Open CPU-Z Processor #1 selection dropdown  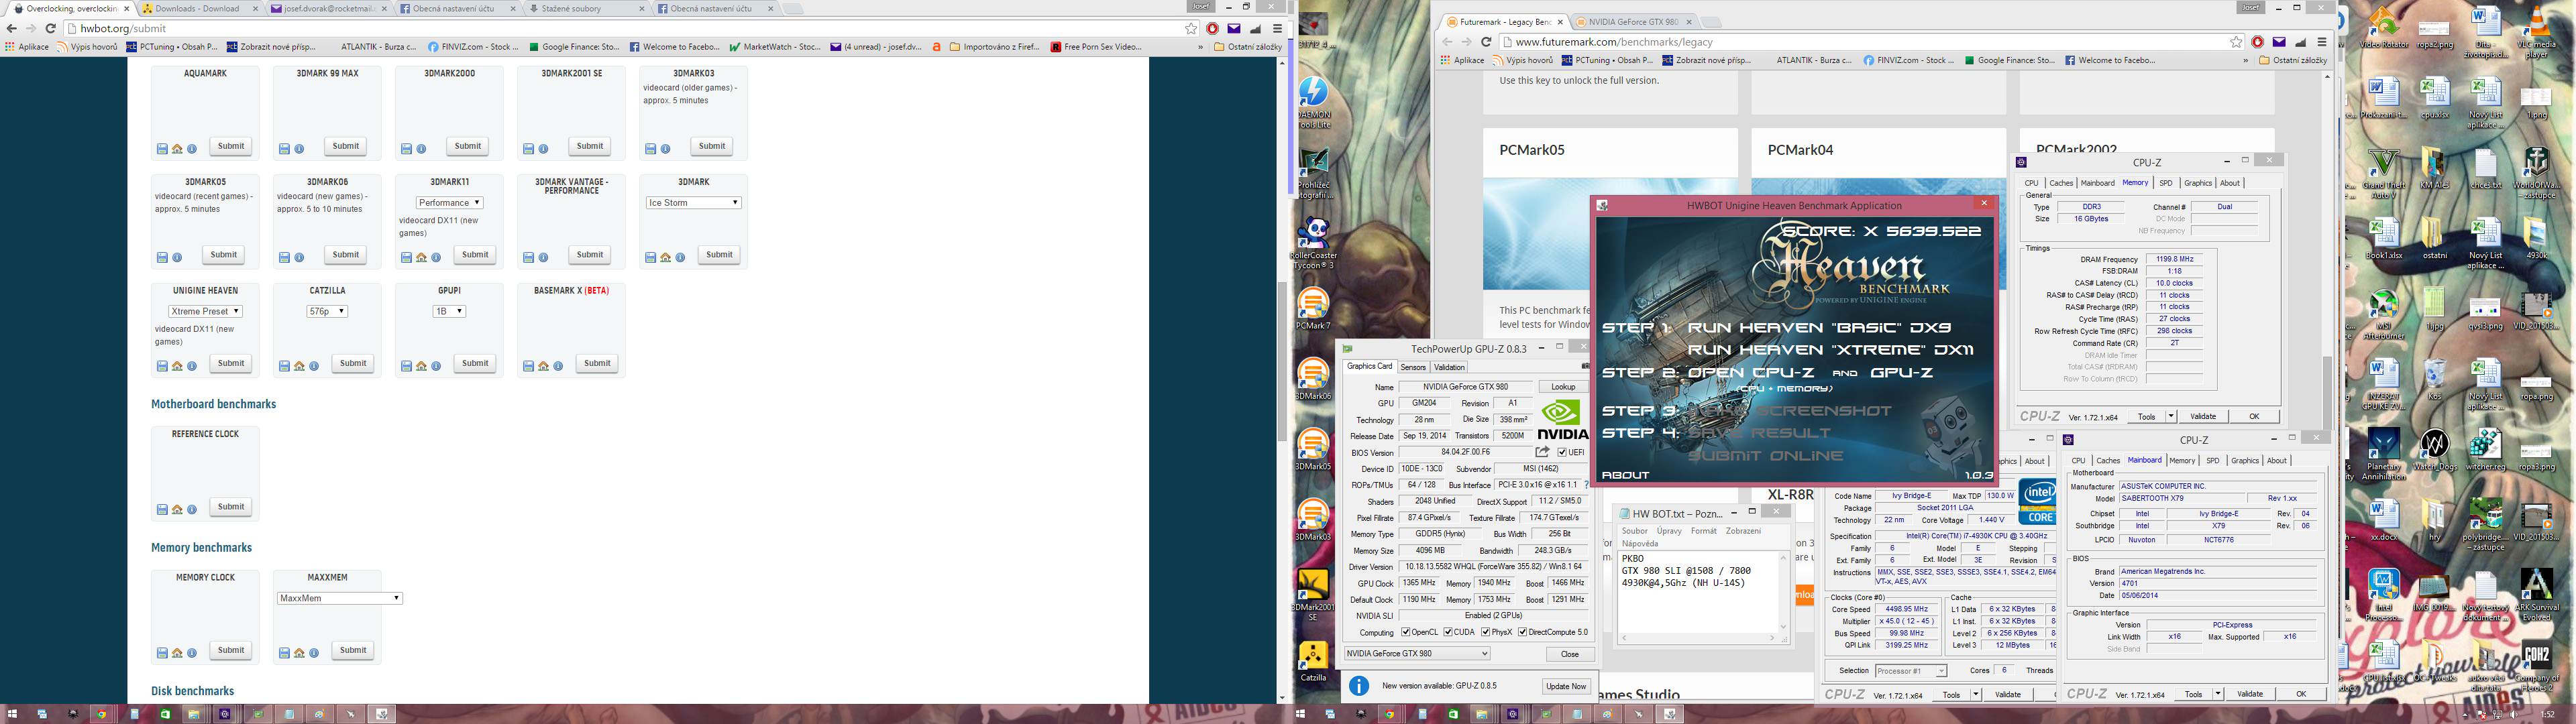pos(1910,671)
